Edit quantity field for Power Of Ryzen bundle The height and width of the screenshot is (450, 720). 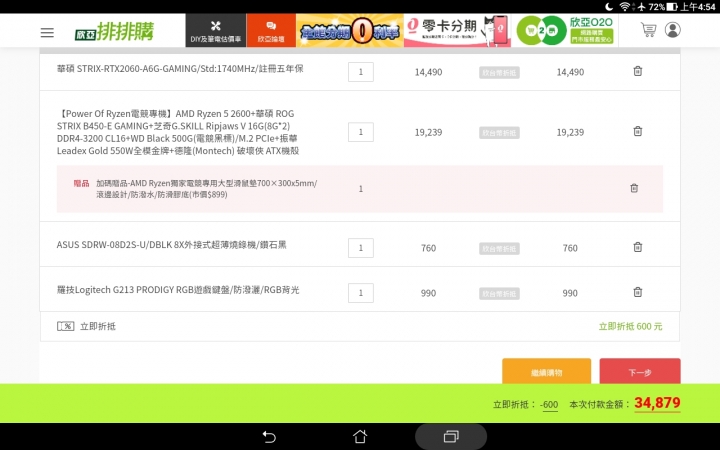click(x=361, y=132)
